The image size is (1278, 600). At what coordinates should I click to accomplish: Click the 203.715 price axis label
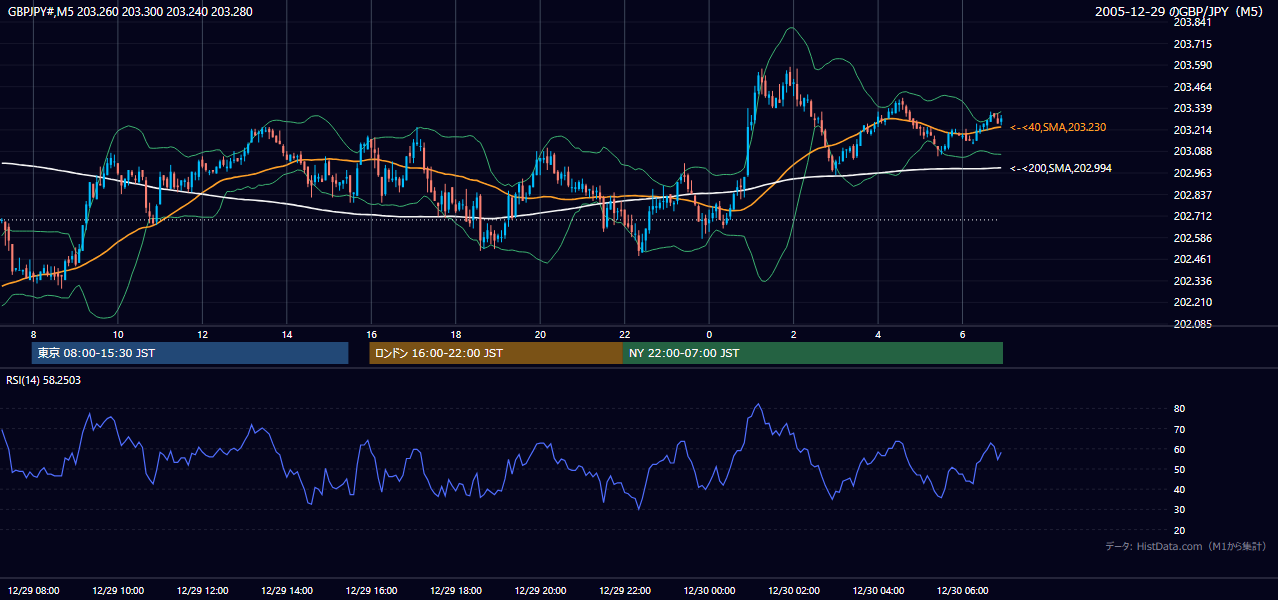[x=1192, y=44]
